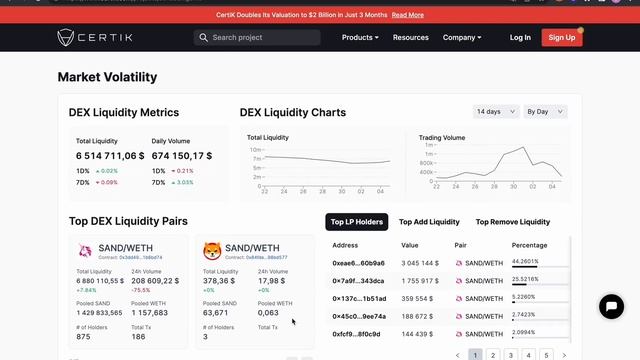Image resolution: width=640 pixels, height=360 pixels.
Task: Click the 2.7423% percentage label
Action: click(x=523, y=315)
